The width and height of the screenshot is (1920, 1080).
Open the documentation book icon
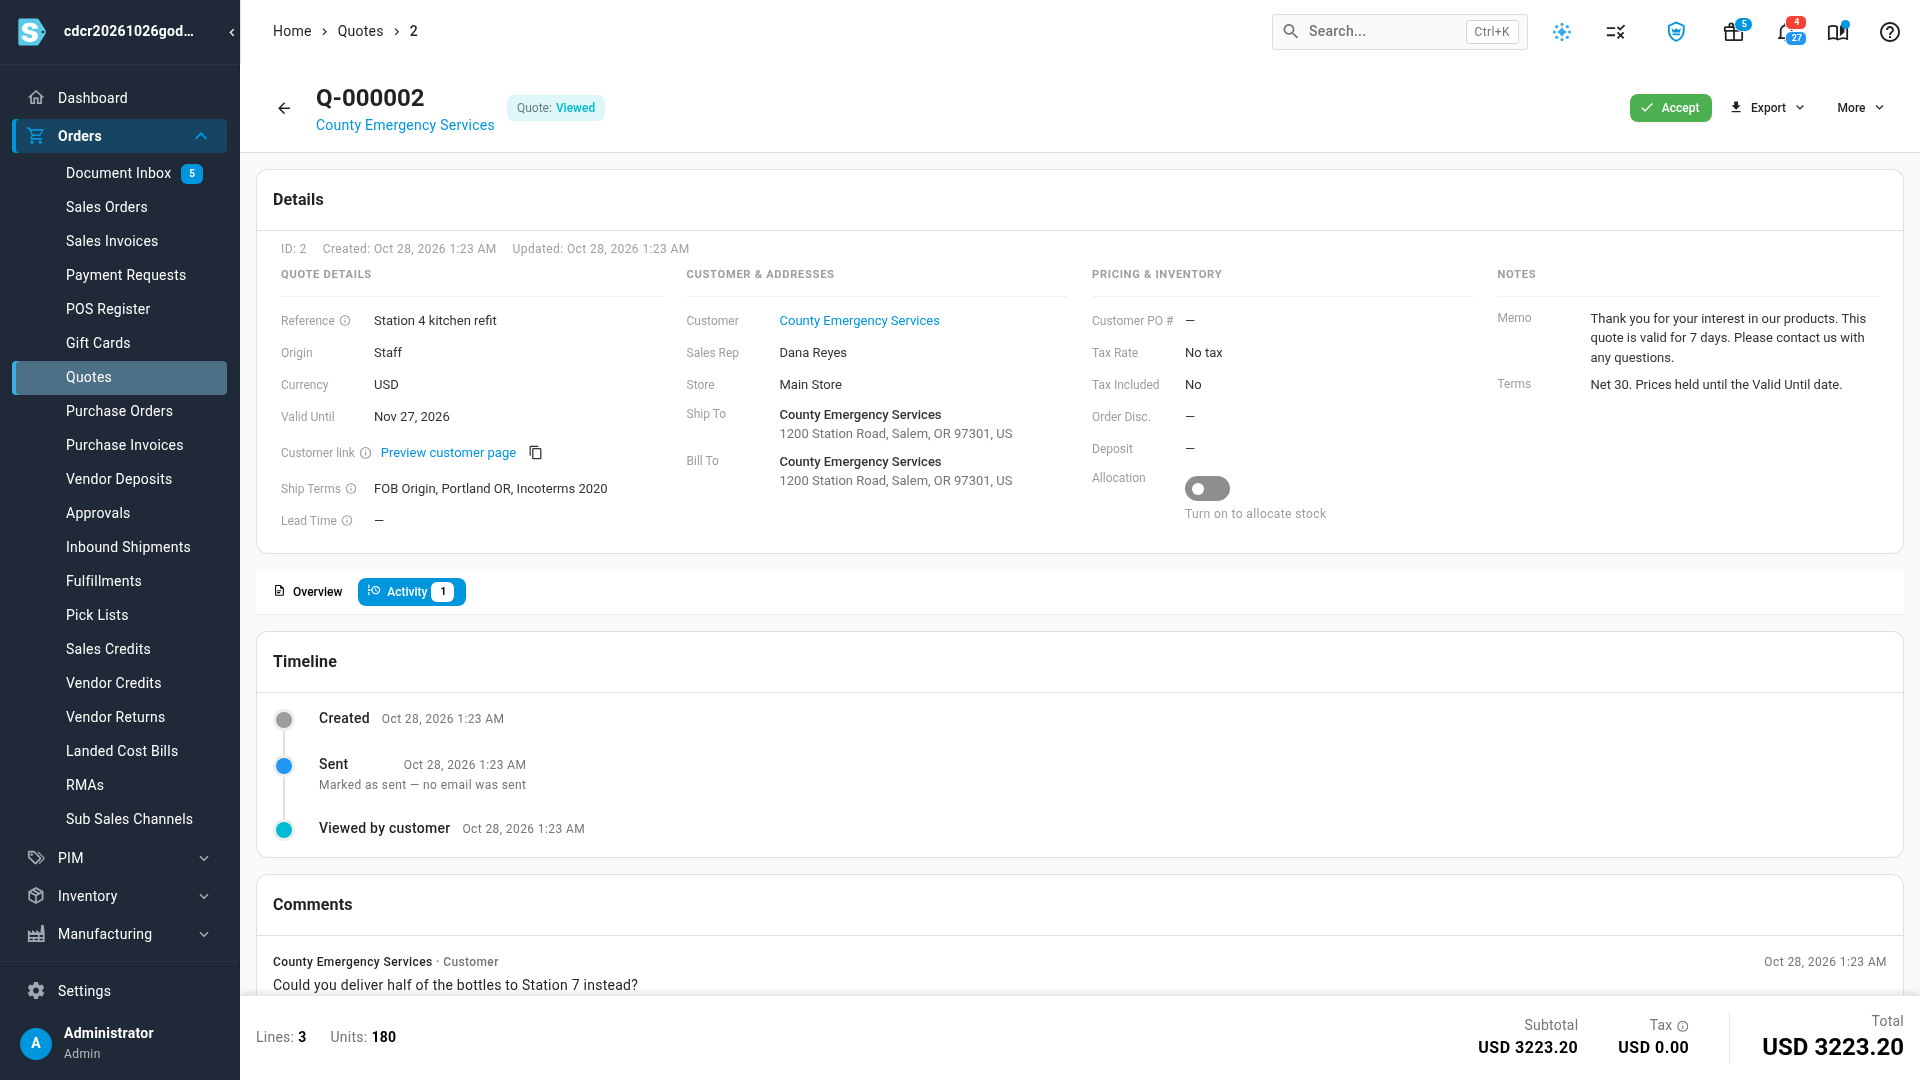(x=1838, y=32)
